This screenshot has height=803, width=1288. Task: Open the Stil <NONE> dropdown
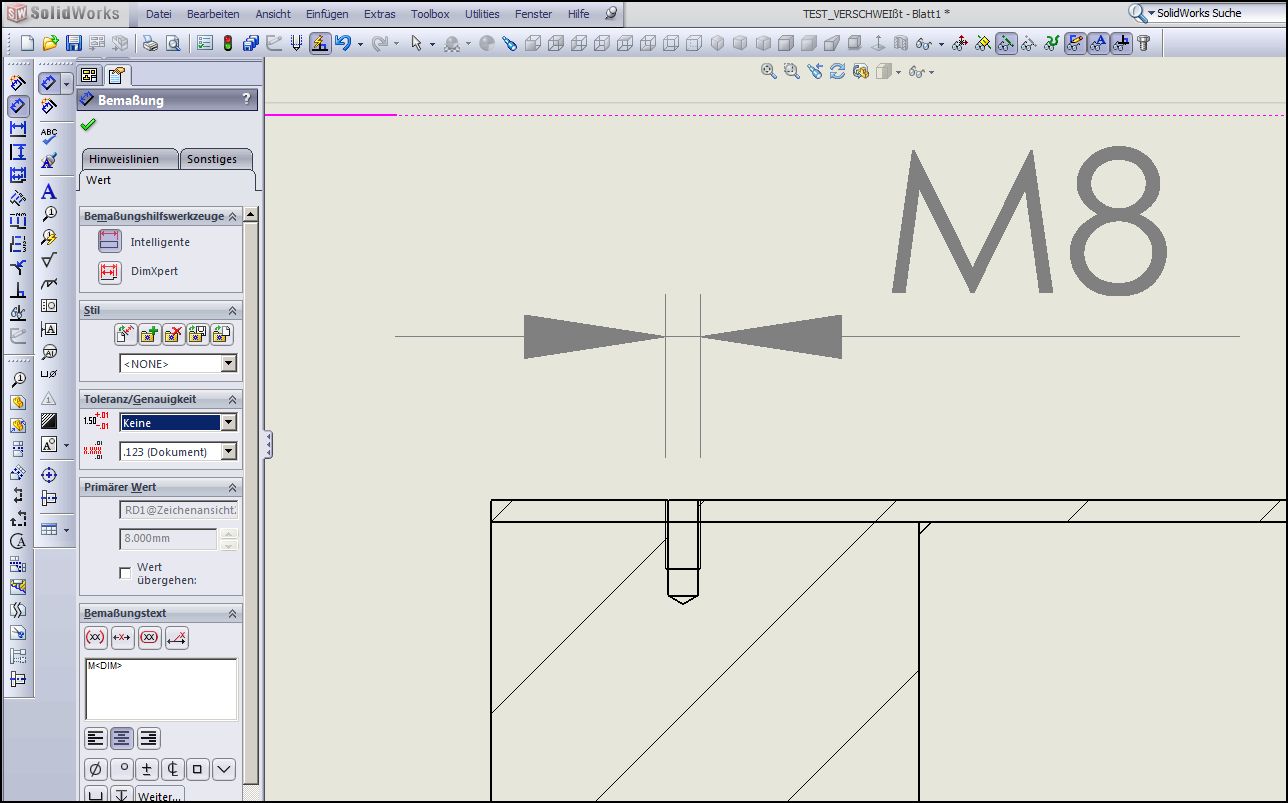pos(229,364)
